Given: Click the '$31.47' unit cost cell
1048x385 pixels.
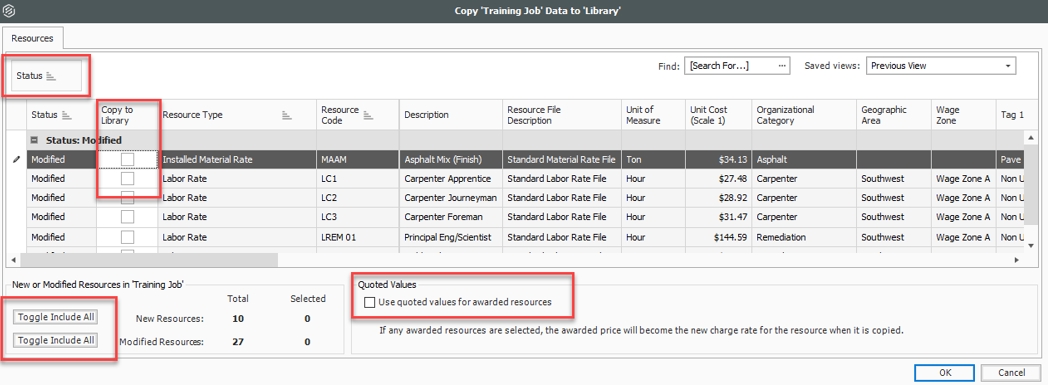Looking at the screenshot, I should pos(718,217).
